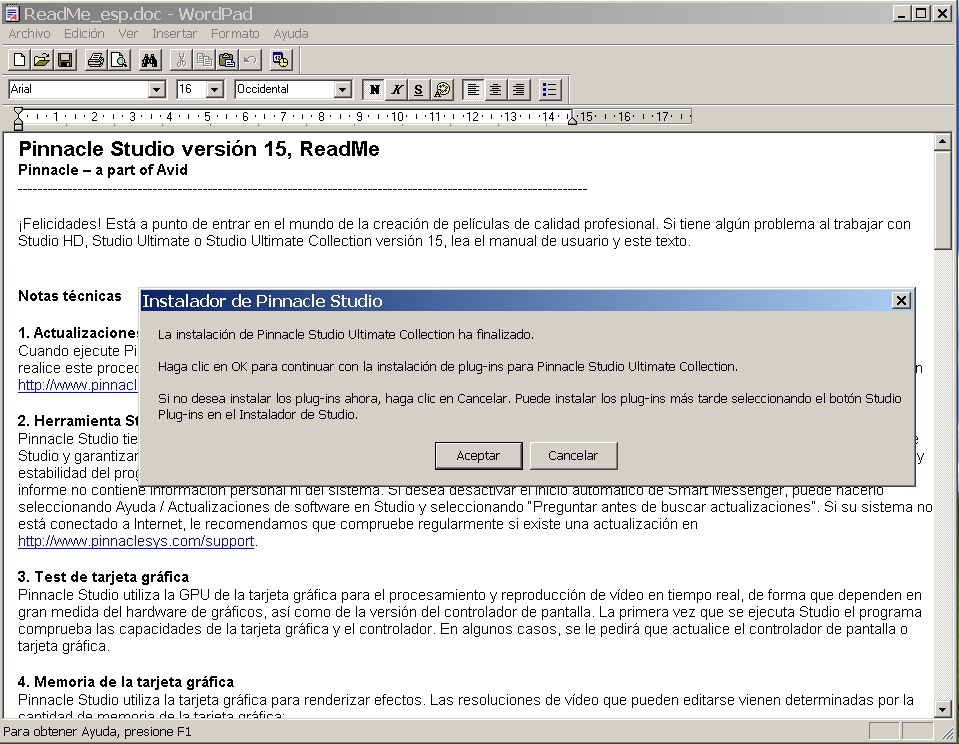
Task: Click the bullet list toolbar button
Action: [550, 90]
